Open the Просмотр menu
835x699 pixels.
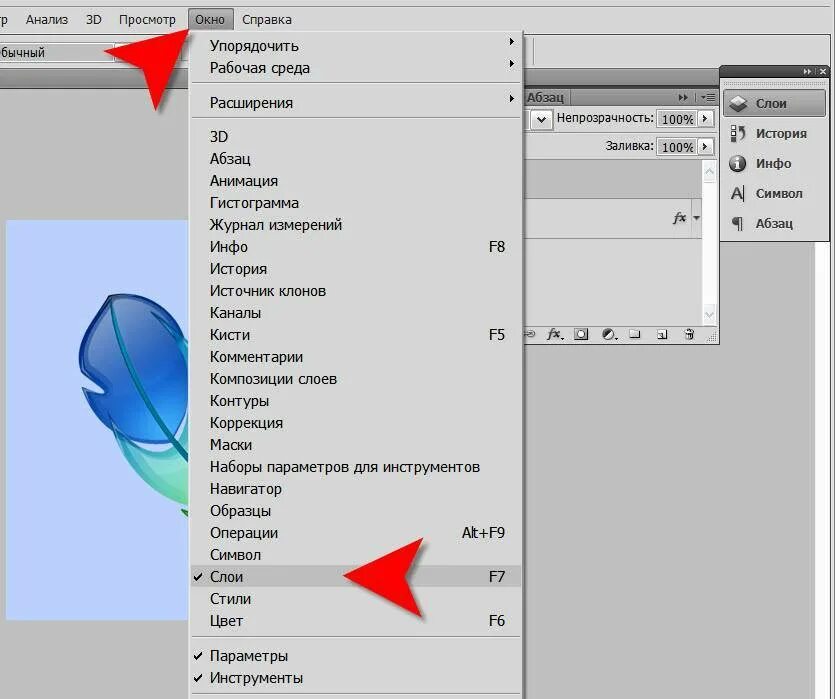pos(147,20)
